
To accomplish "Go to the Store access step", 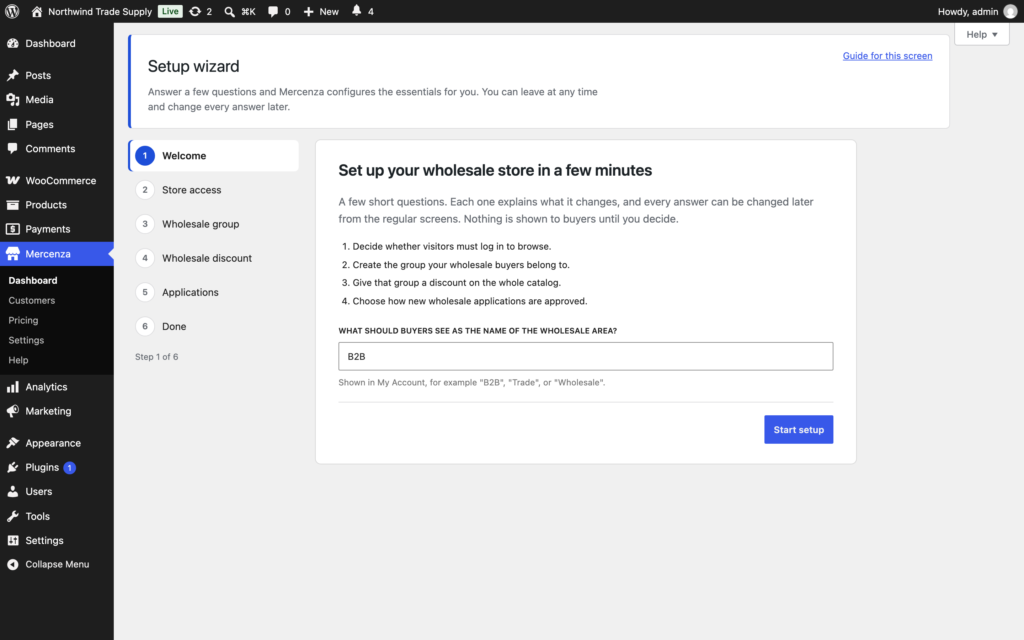I will point(214,189).
